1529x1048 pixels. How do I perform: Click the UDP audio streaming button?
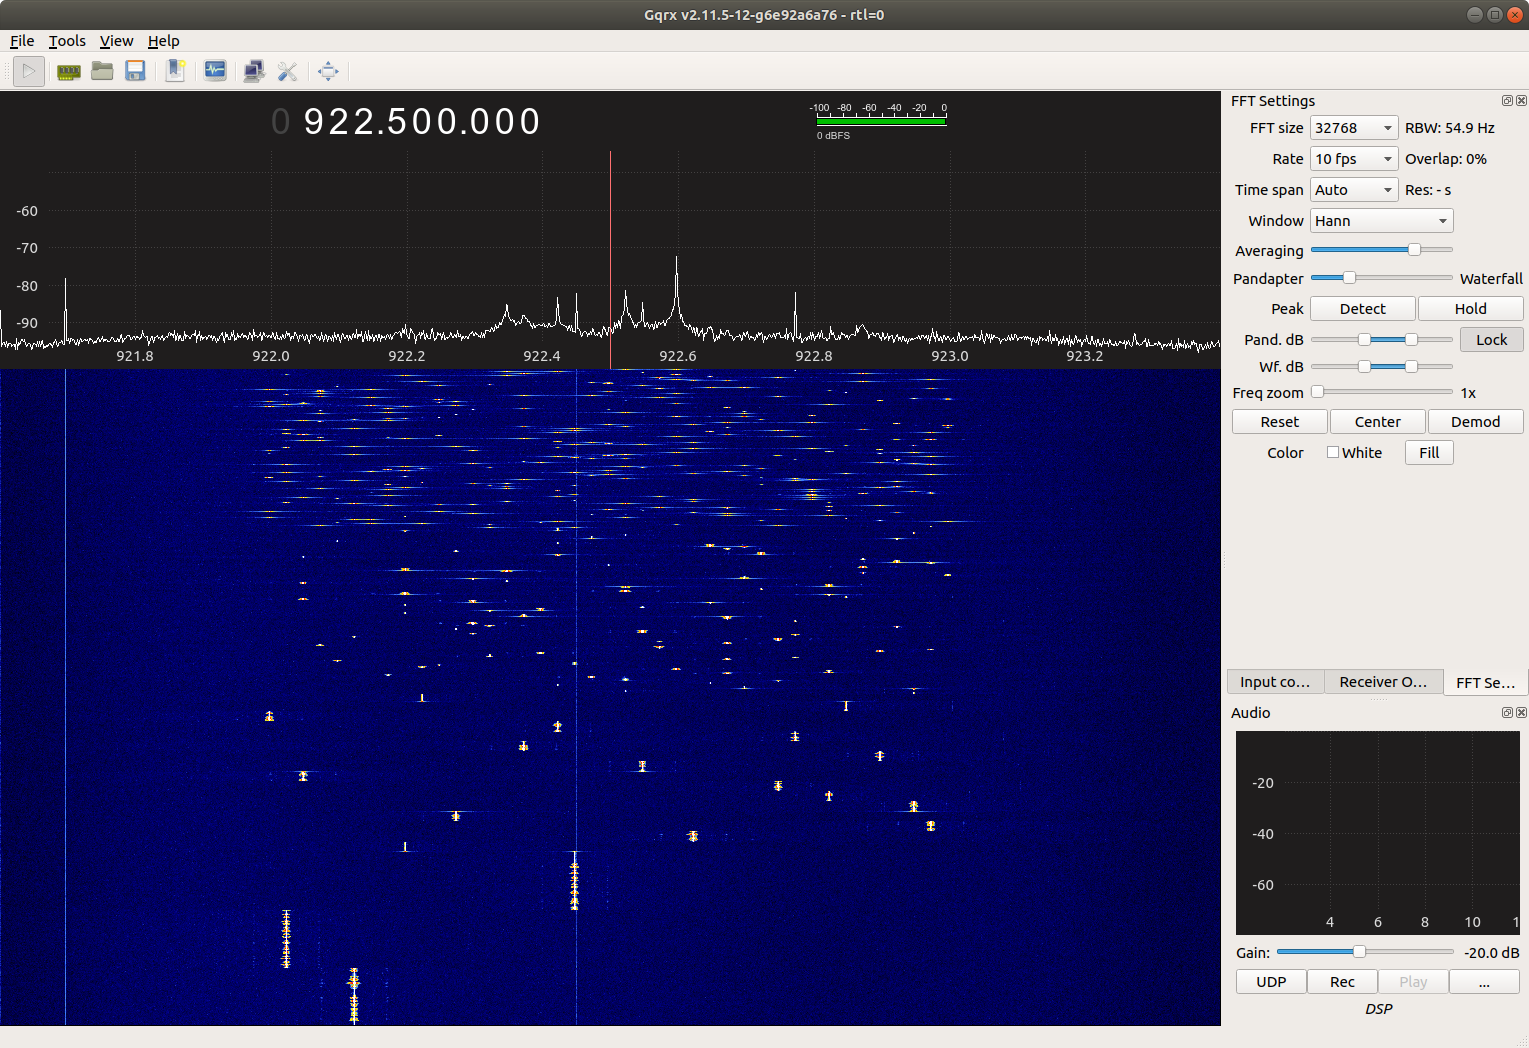(1270, 981)
